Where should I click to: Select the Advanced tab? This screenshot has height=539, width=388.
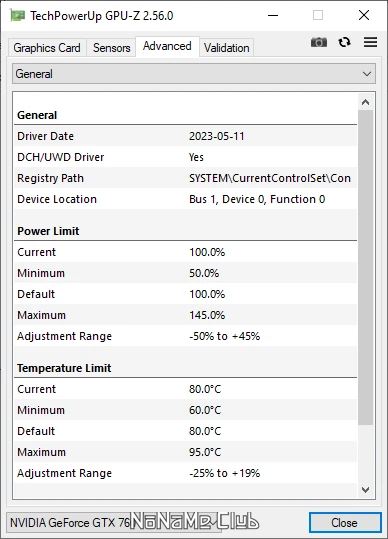(x=167, y=46)
